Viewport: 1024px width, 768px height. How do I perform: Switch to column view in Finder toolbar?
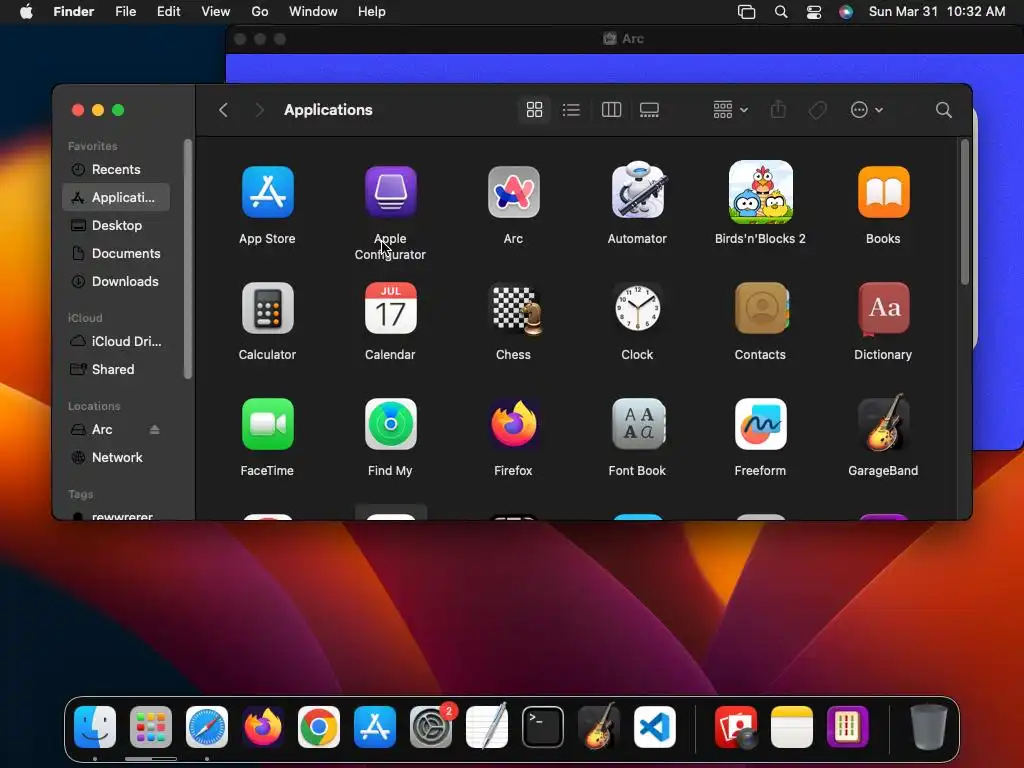[x=611, y=110]
